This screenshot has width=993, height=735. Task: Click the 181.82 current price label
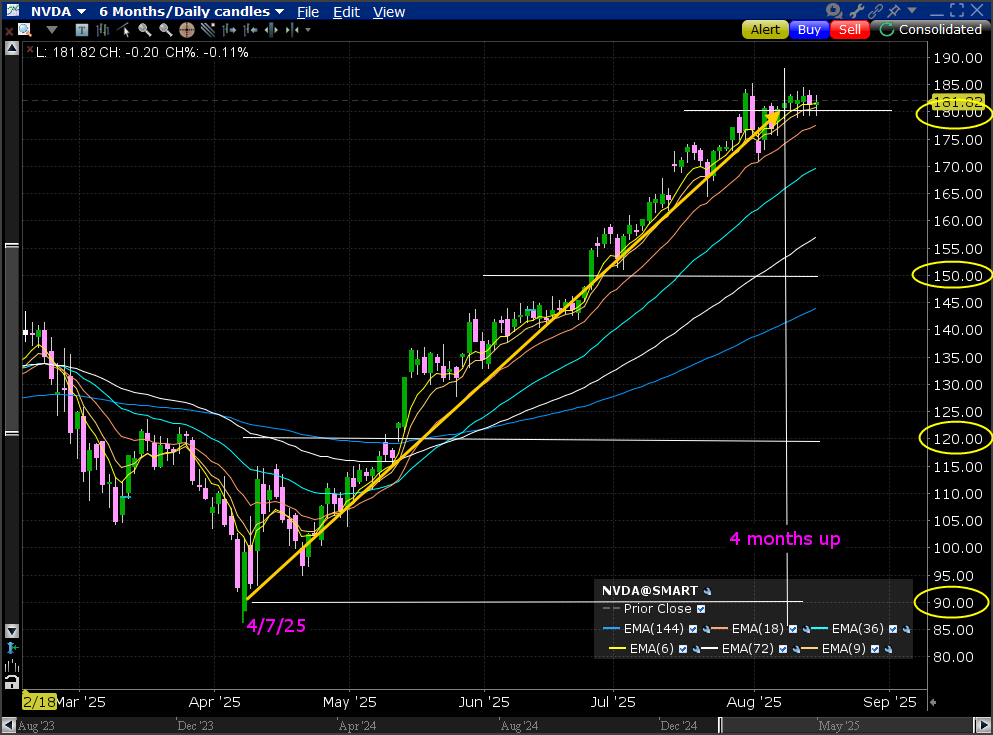[x=958, y=102]
